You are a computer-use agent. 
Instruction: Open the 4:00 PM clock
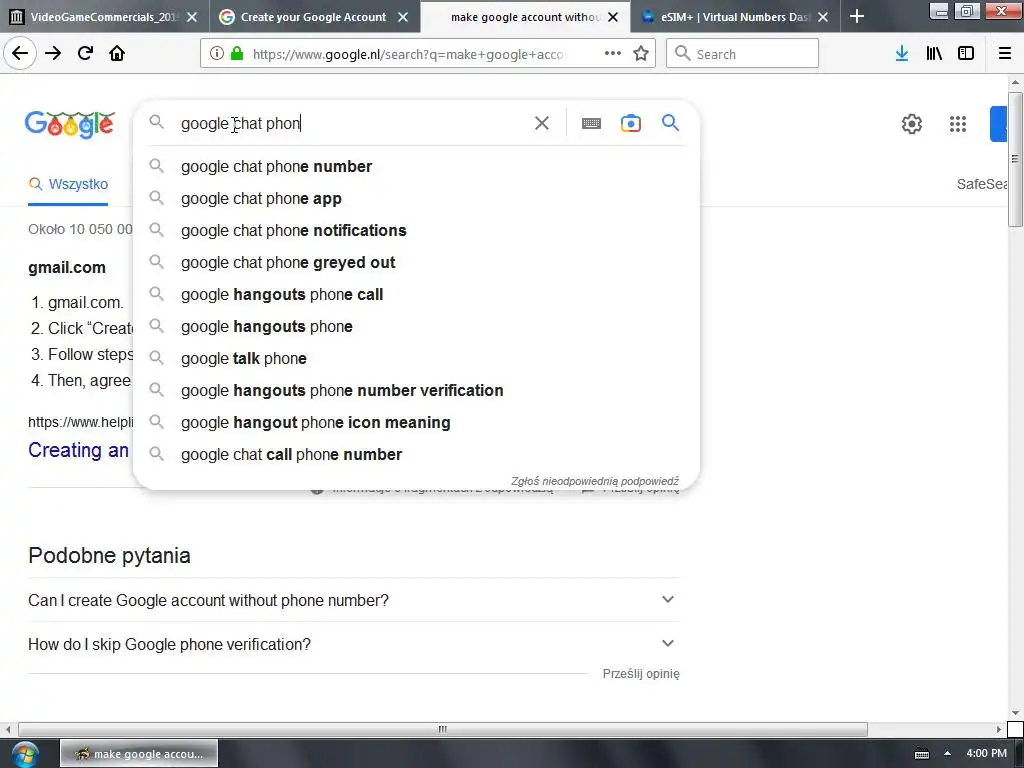point(986,753)
